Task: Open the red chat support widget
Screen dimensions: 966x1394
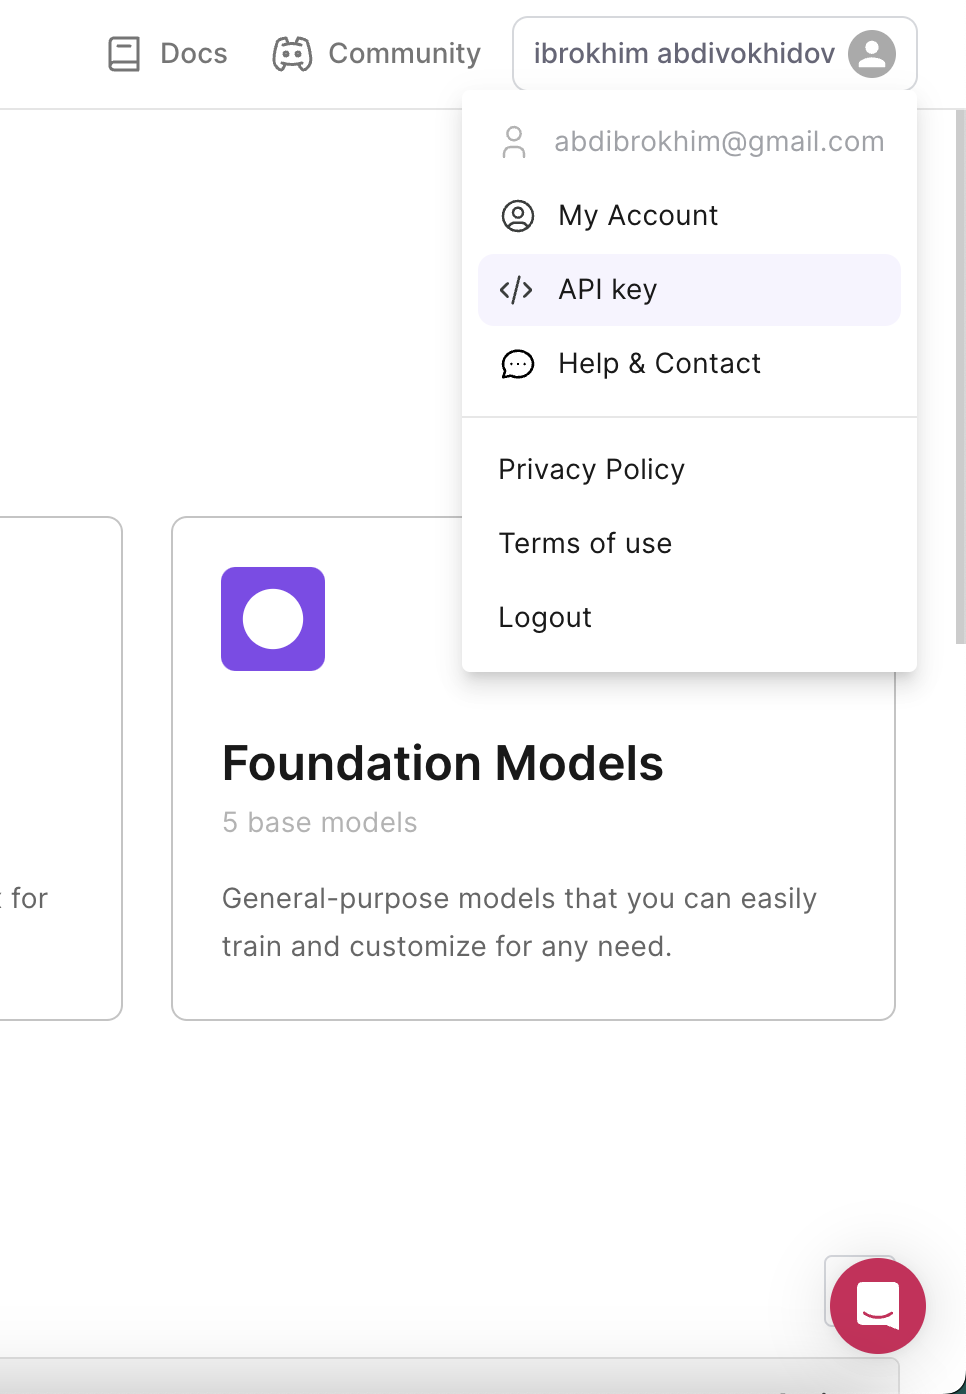Action: (x=877, y=1305)
